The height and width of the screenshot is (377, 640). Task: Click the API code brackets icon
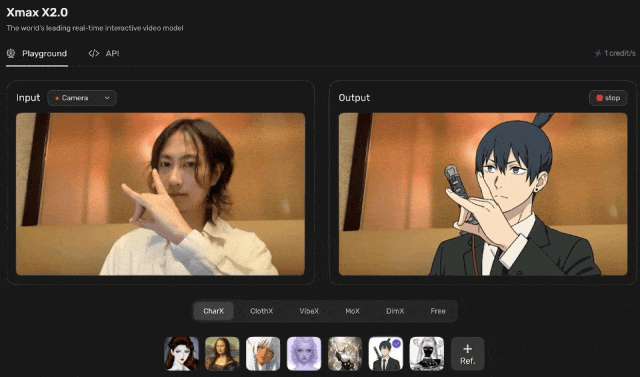[93, 53]
